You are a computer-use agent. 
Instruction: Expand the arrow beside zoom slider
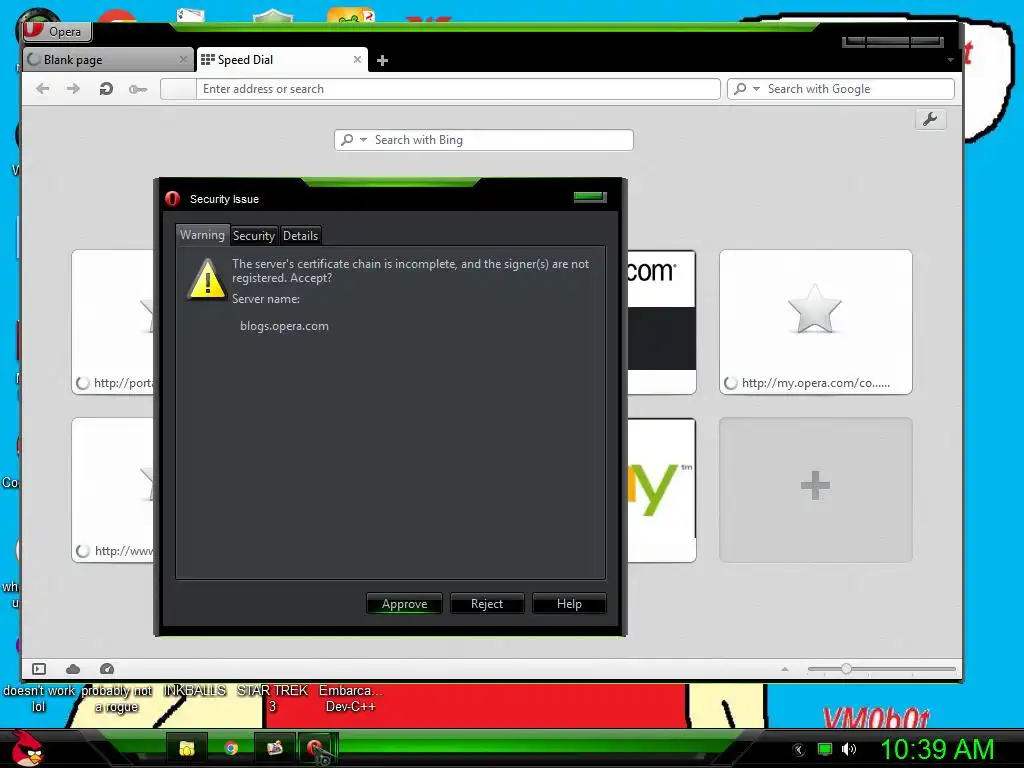click(785, 669)
